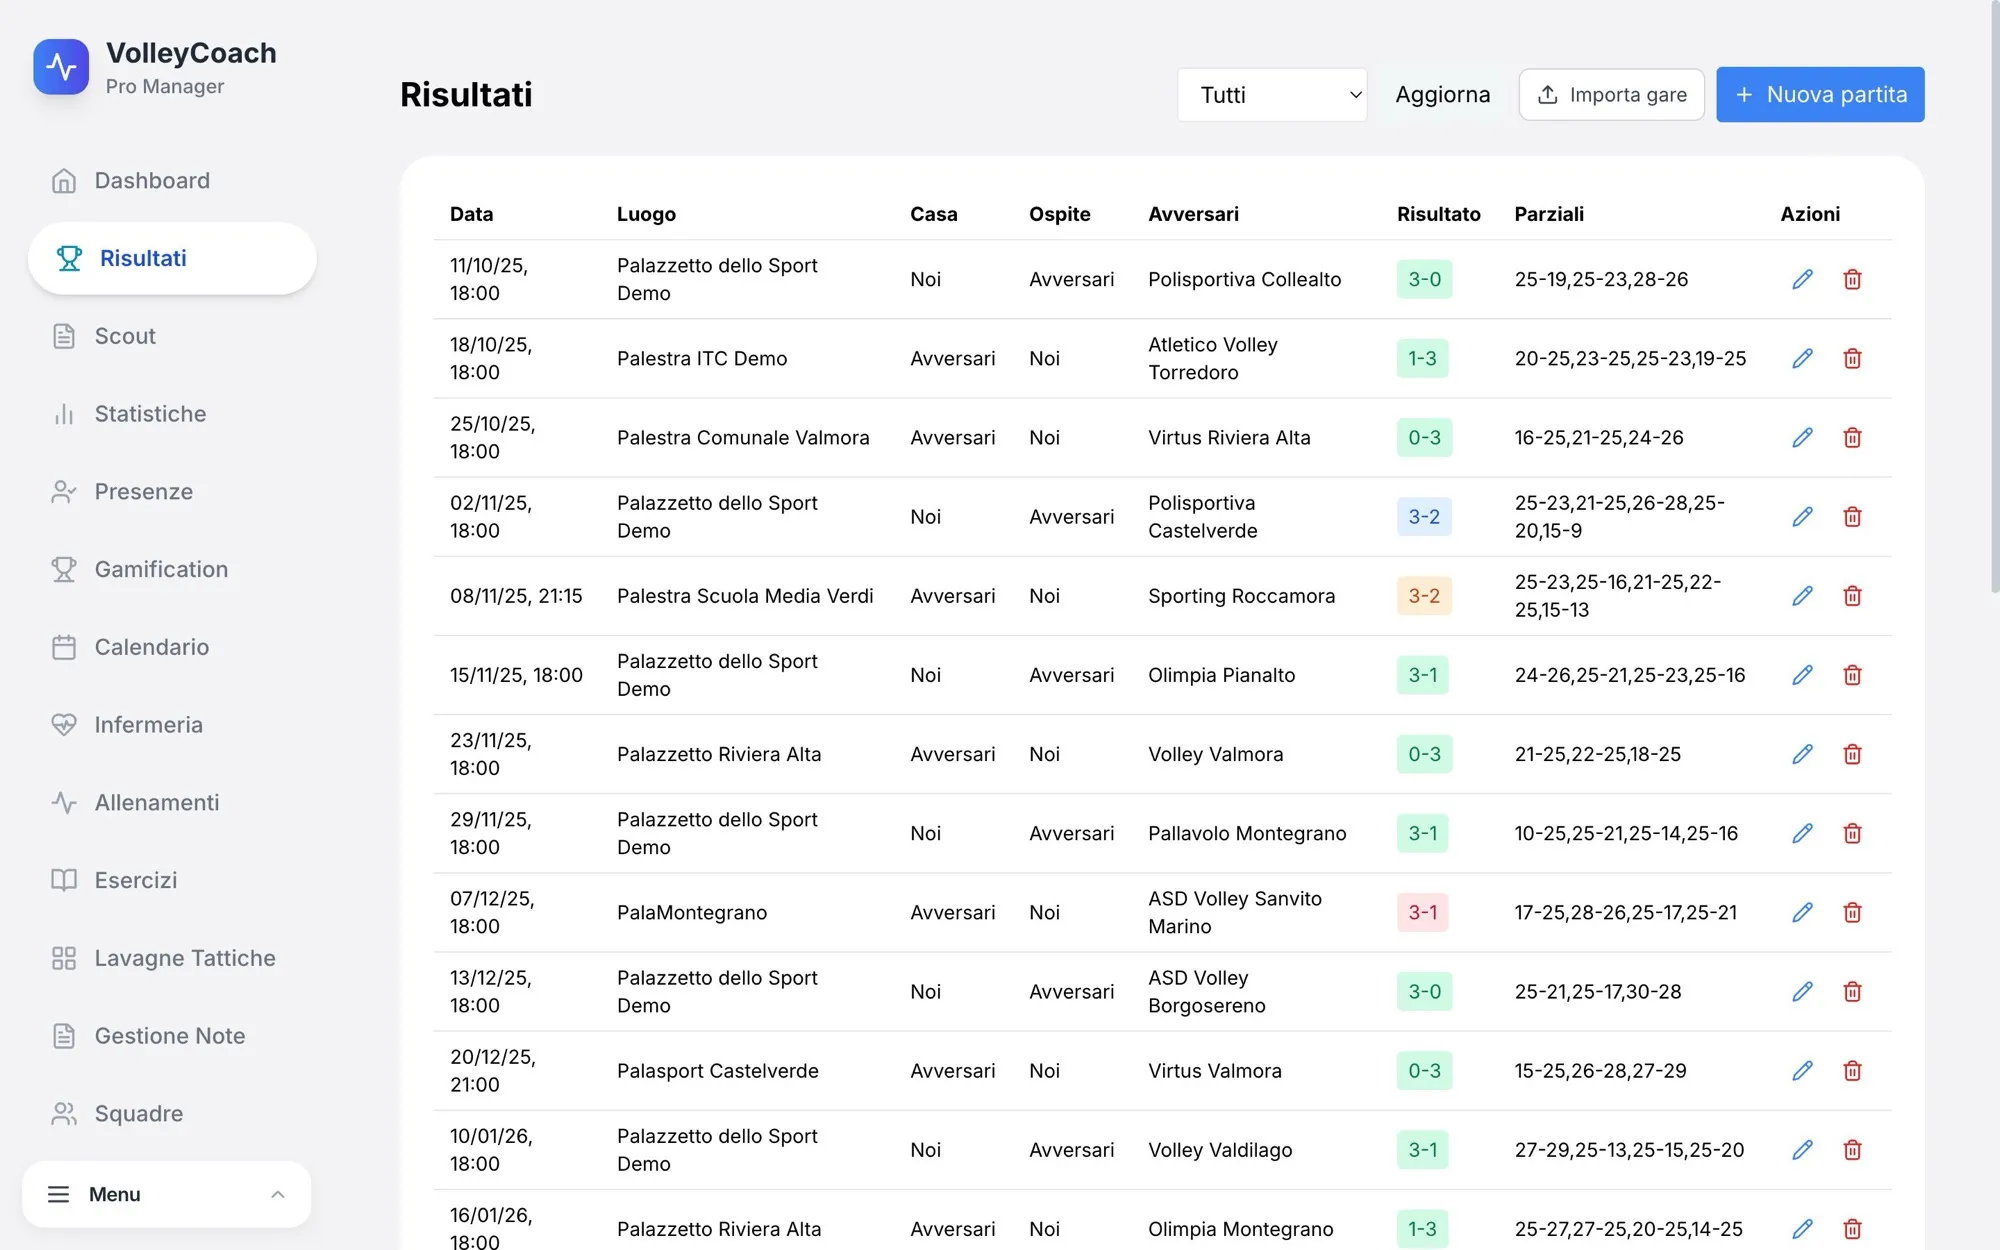Image resolution: width=2000 pixels, height=1250 pixels.
Task: Edit the Volley Valdilago match
Action: [1802, 1150]
